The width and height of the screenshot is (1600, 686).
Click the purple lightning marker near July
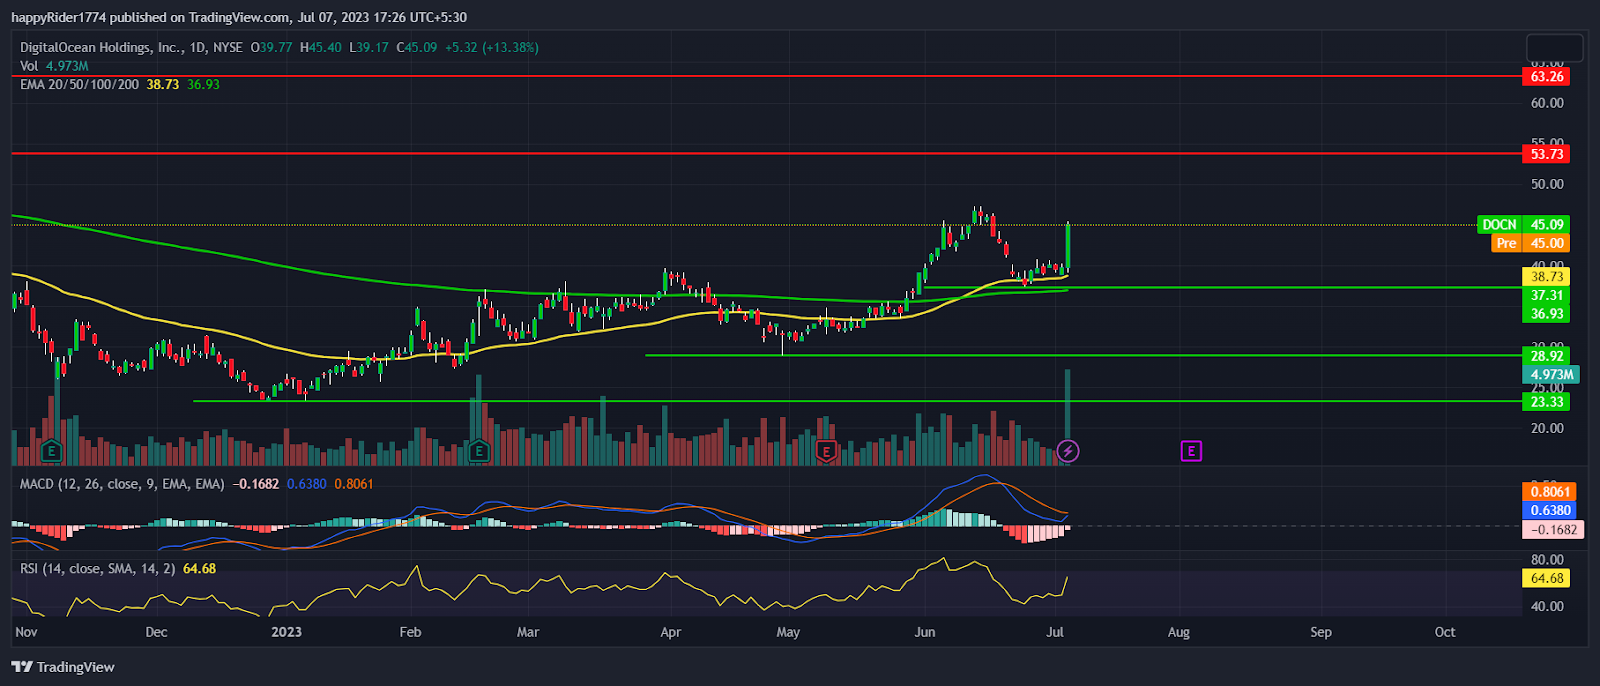coord(1068,451)
